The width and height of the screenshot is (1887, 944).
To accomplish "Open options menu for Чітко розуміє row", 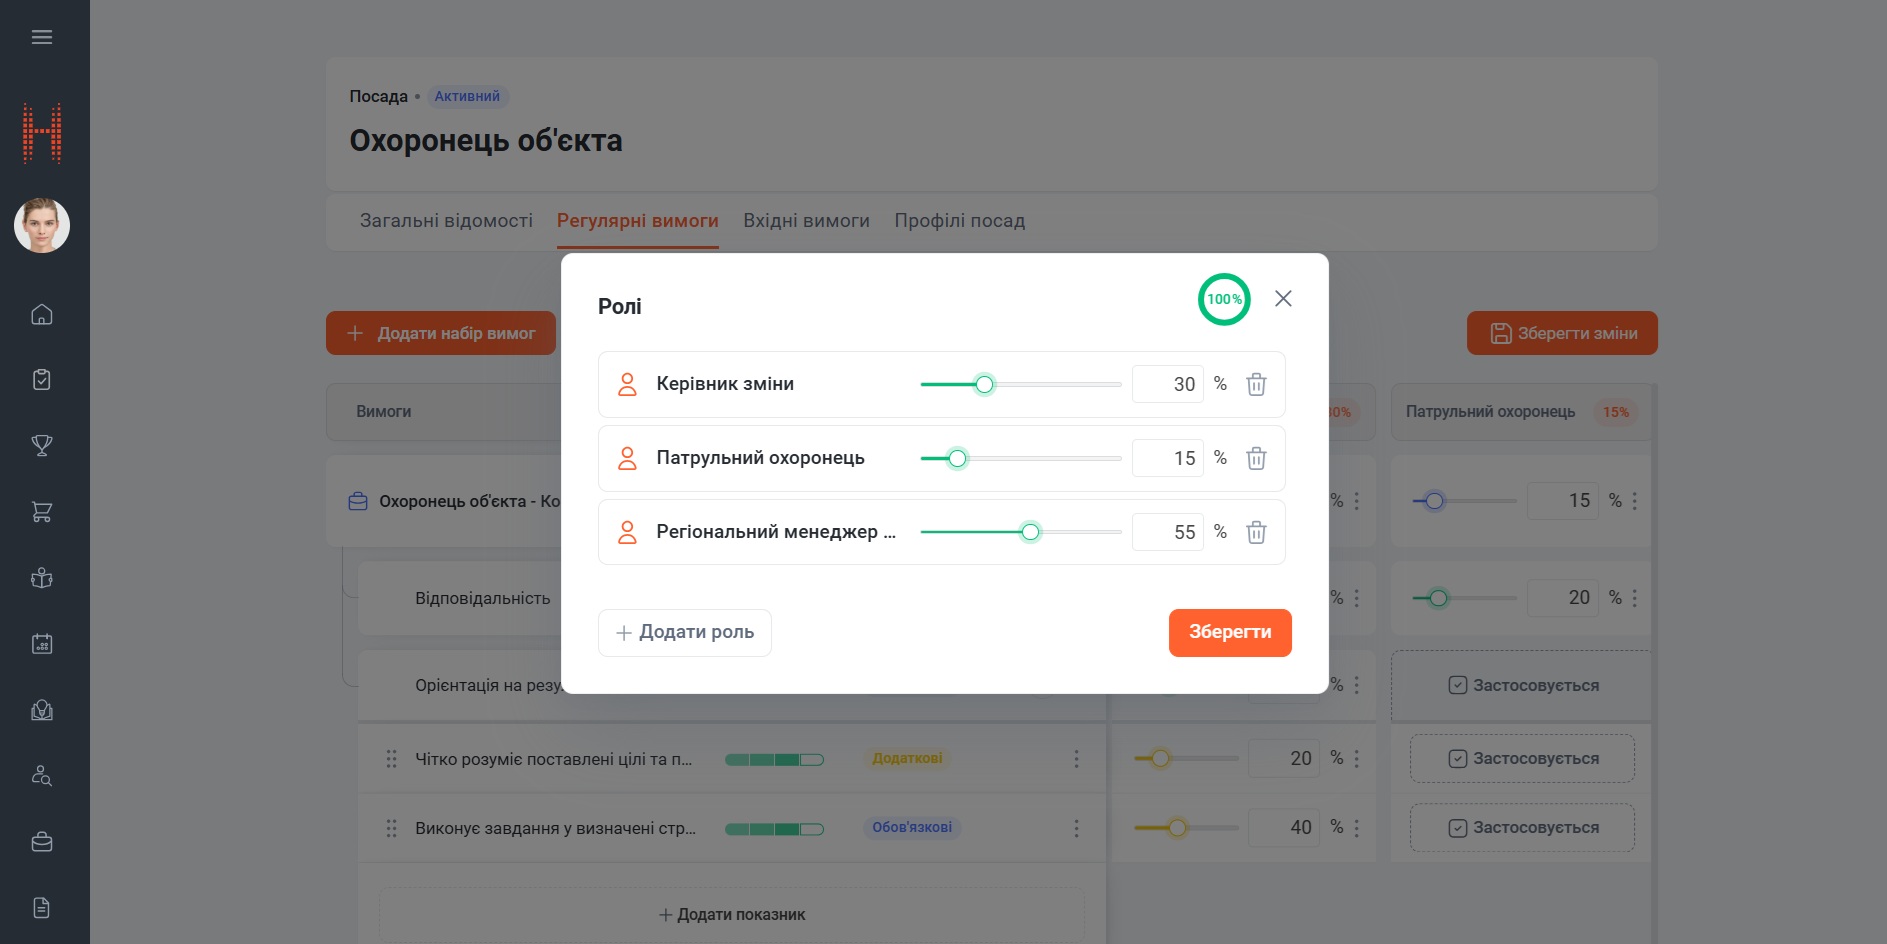I will (1076, 759).
